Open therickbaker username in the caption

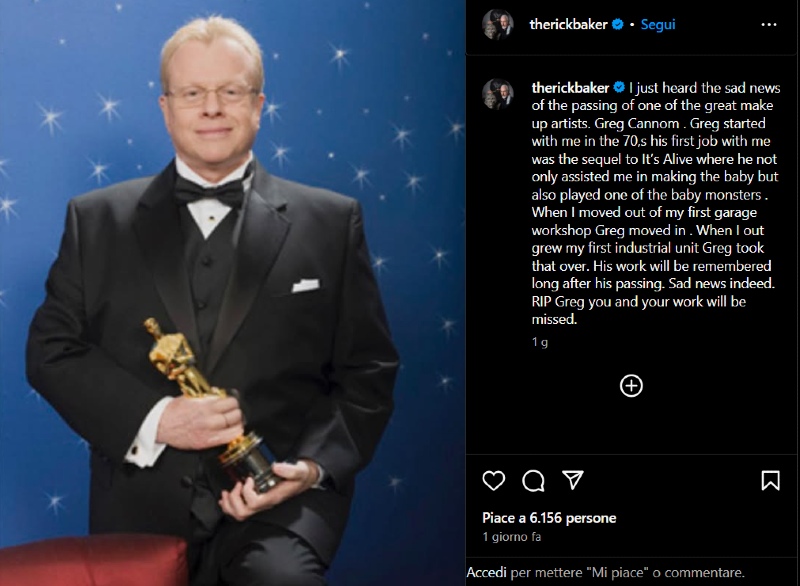click(x=570, y=88)
